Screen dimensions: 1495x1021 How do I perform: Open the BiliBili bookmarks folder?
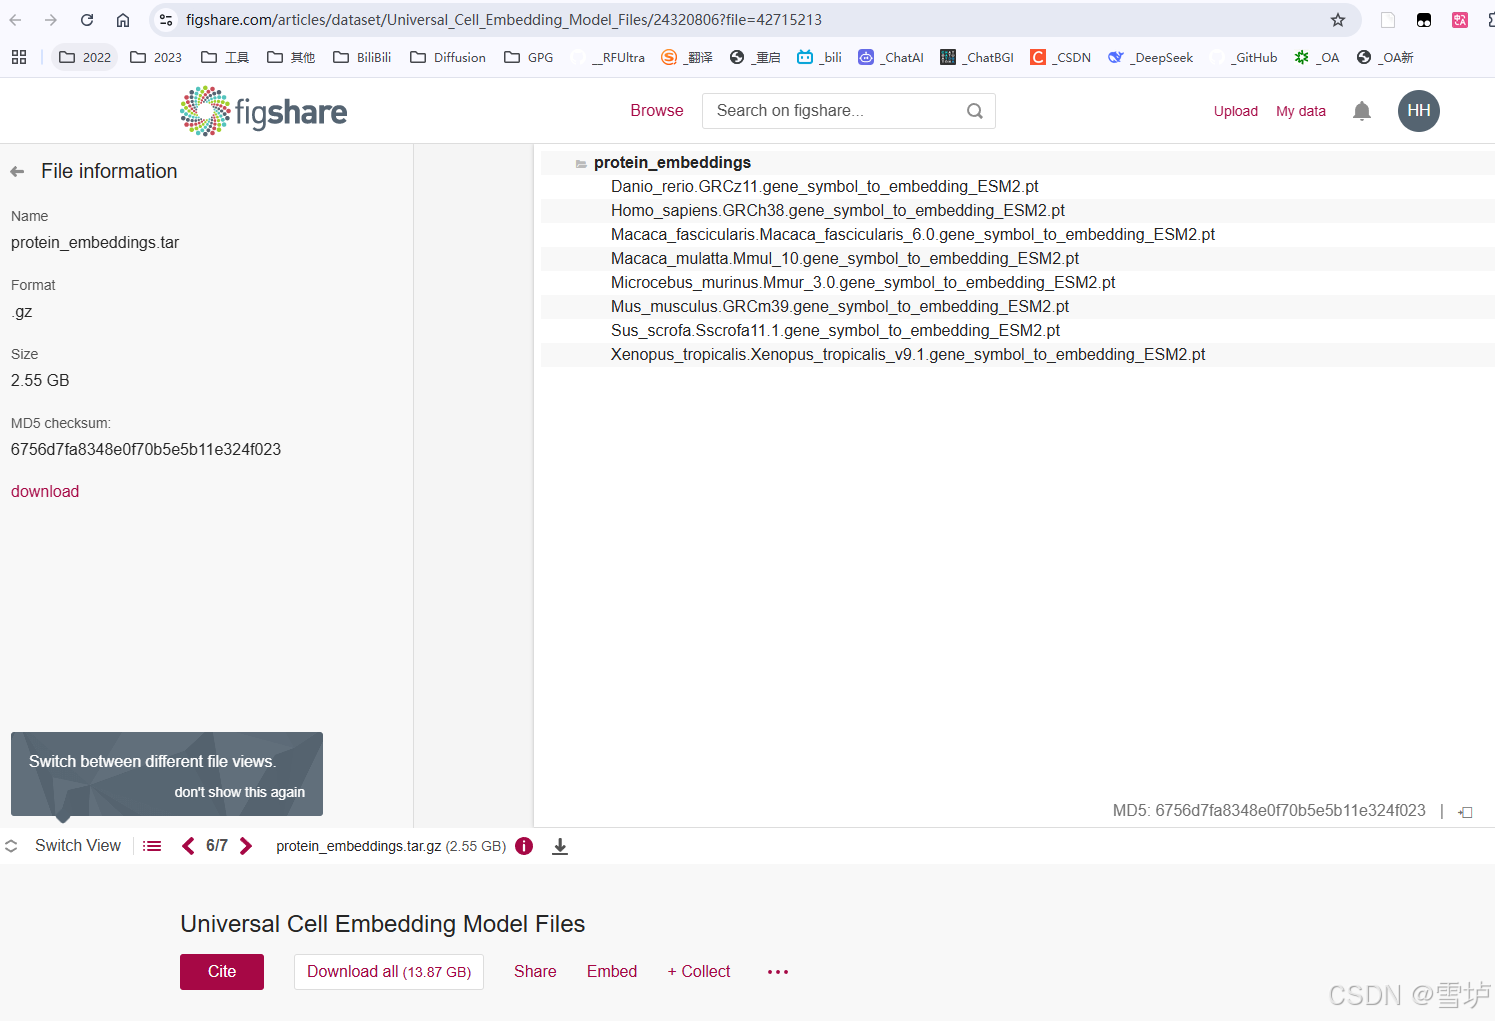(x=362, y=57)
